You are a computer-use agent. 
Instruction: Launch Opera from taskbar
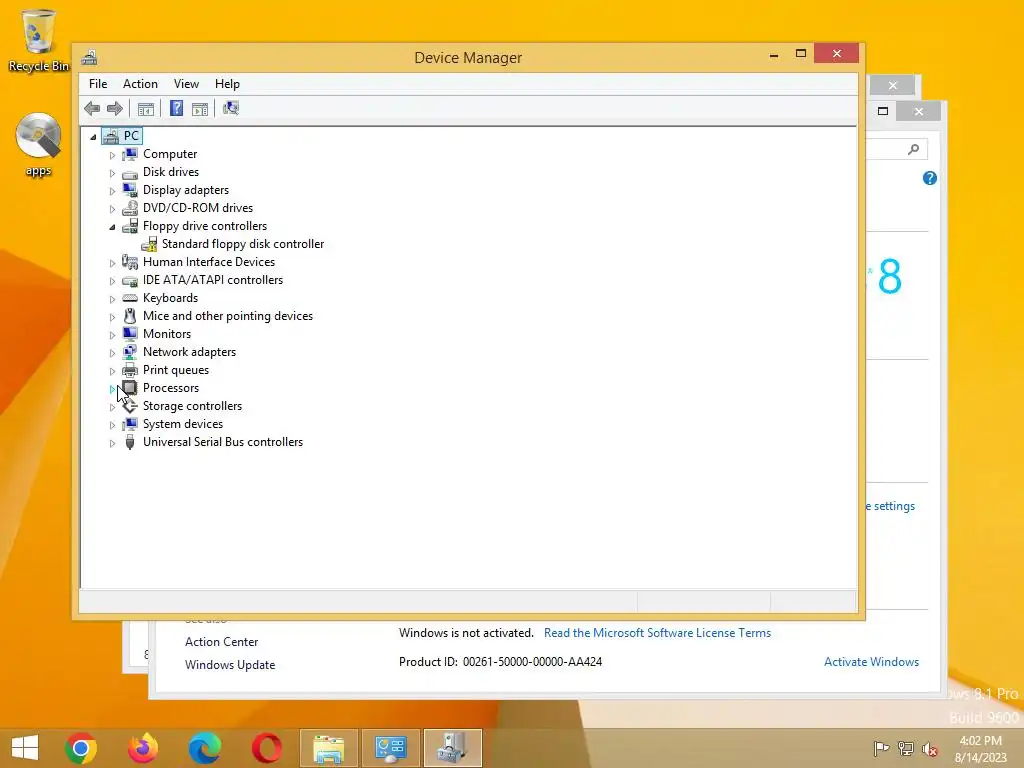(x=266, y=748)
